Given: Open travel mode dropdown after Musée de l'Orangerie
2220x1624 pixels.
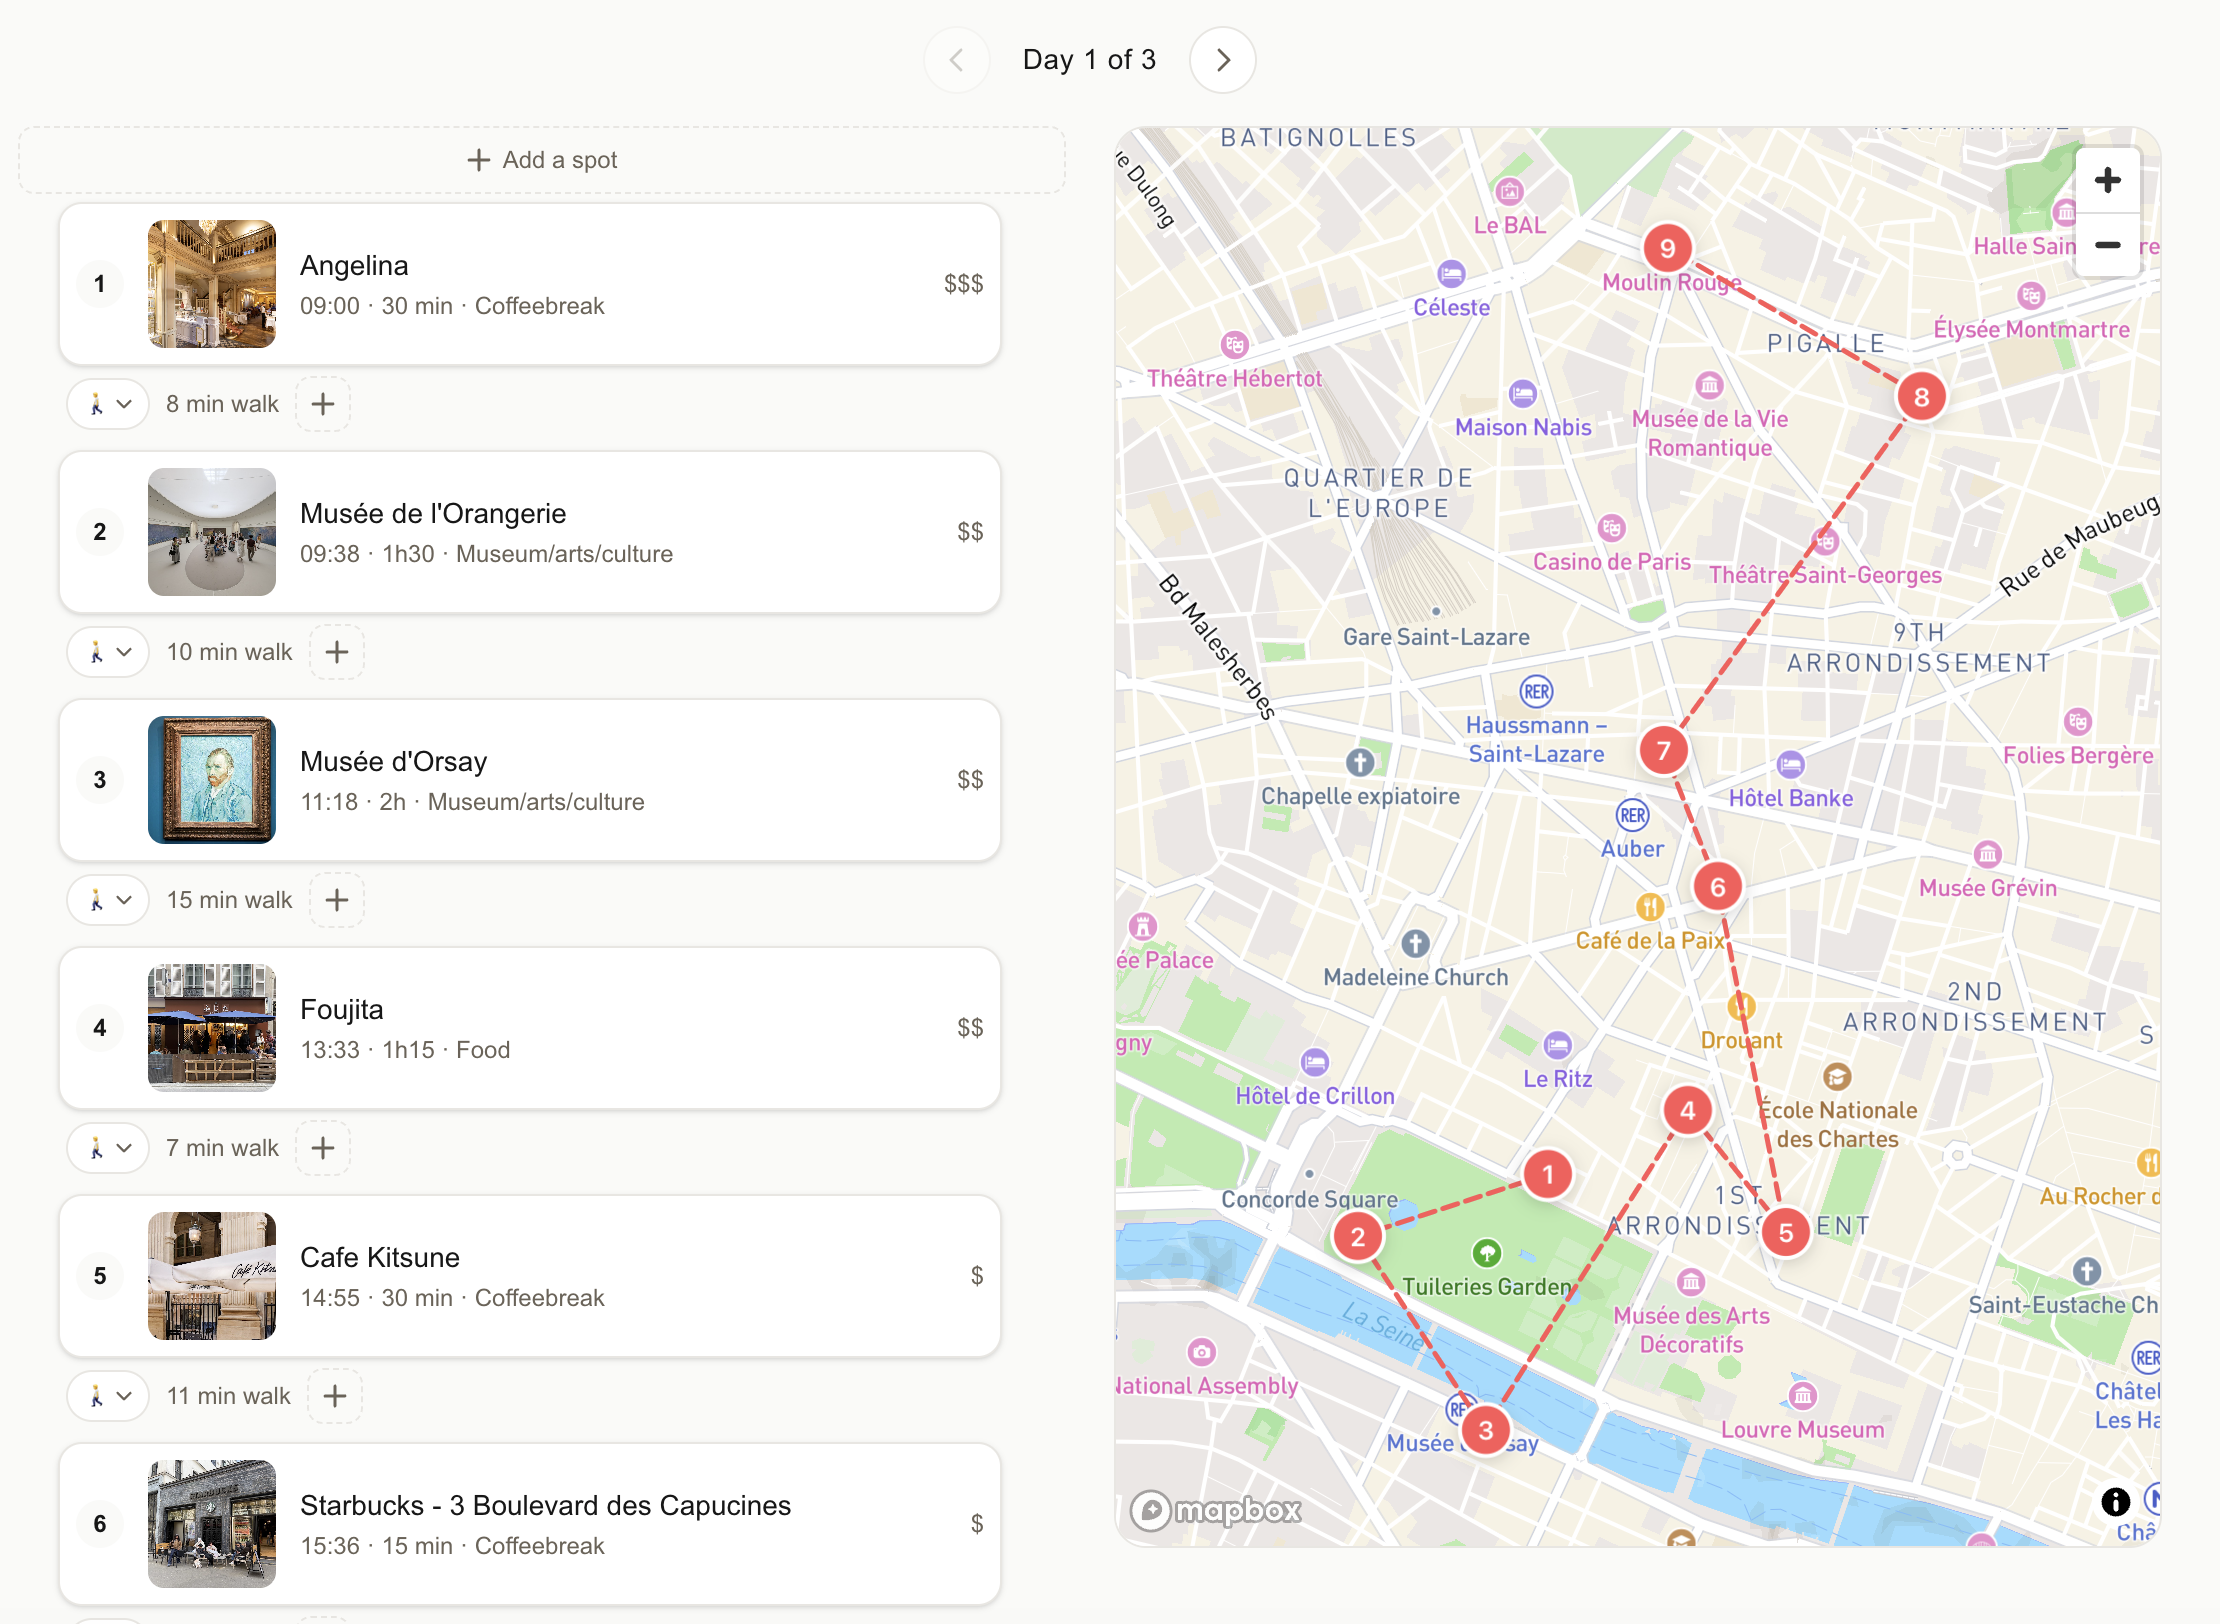Looking at the screenshot, I should coord(108,652).
